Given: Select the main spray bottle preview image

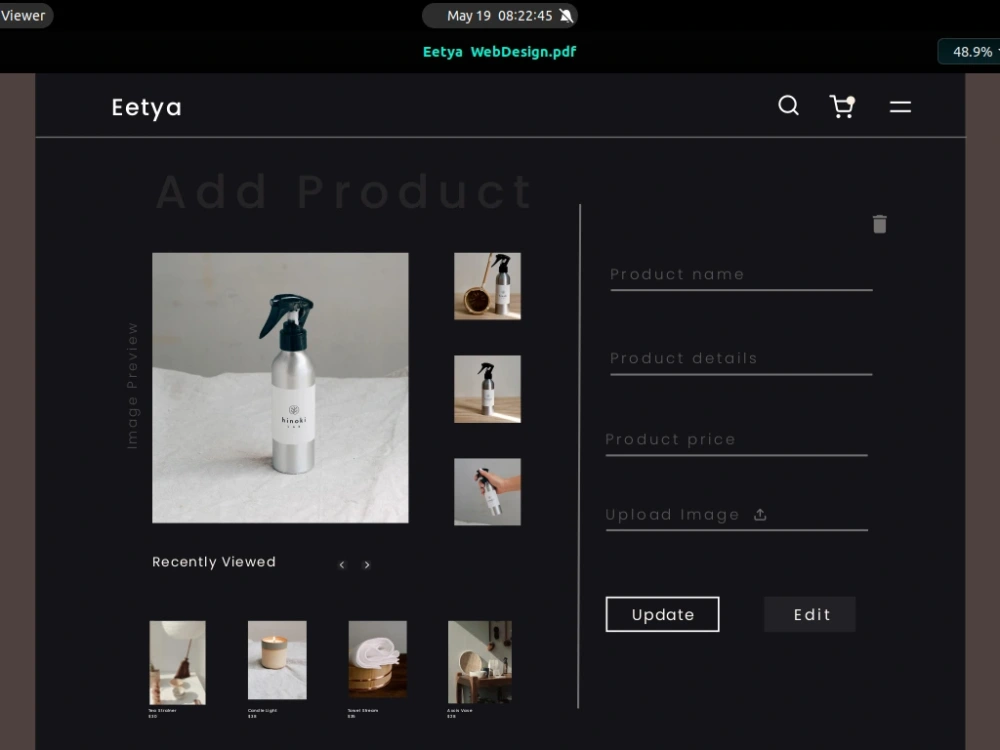Looking at the screenshot, I should point(280,388).
